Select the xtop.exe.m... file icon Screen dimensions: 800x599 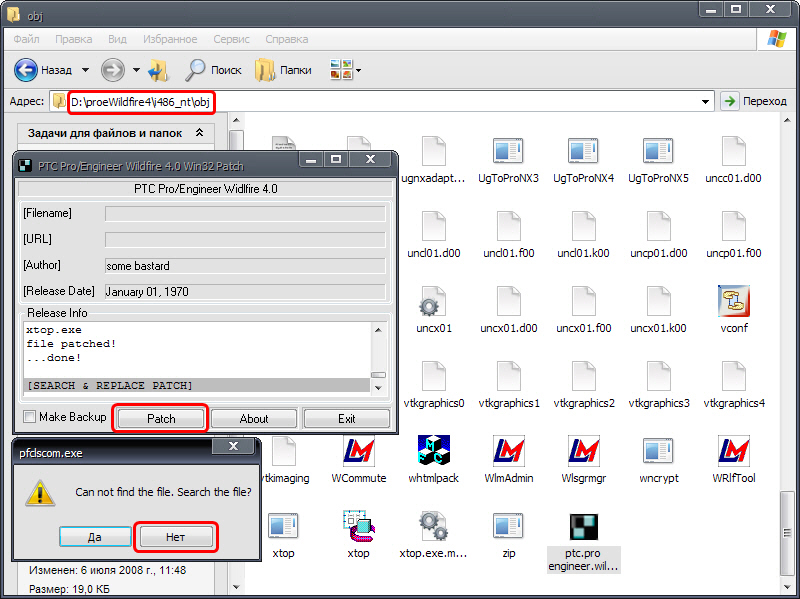[433, 526]
